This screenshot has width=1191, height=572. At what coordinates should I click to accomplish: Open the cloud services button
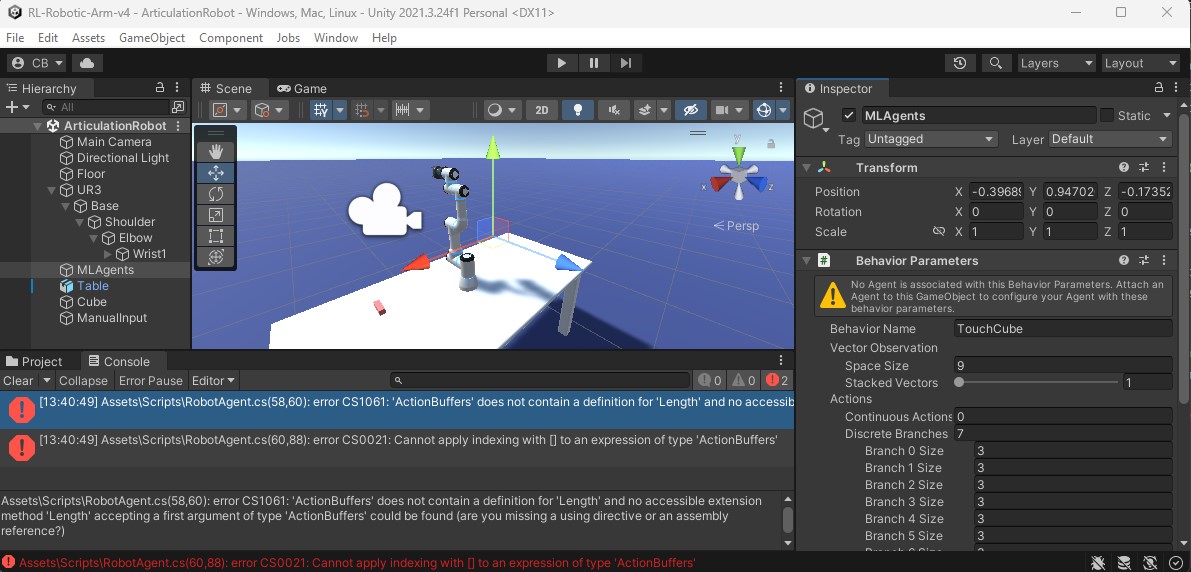87,63
